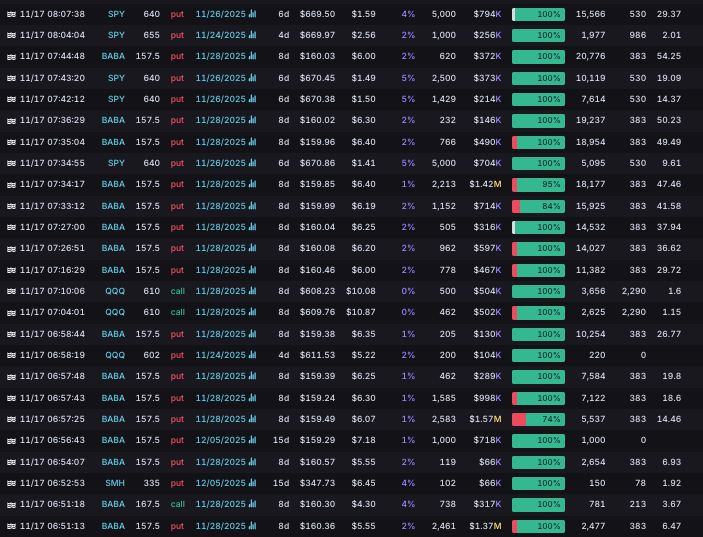
Task: Click the 100% bar in 06:58:19 QQQ row
Action: click(538, 355)
